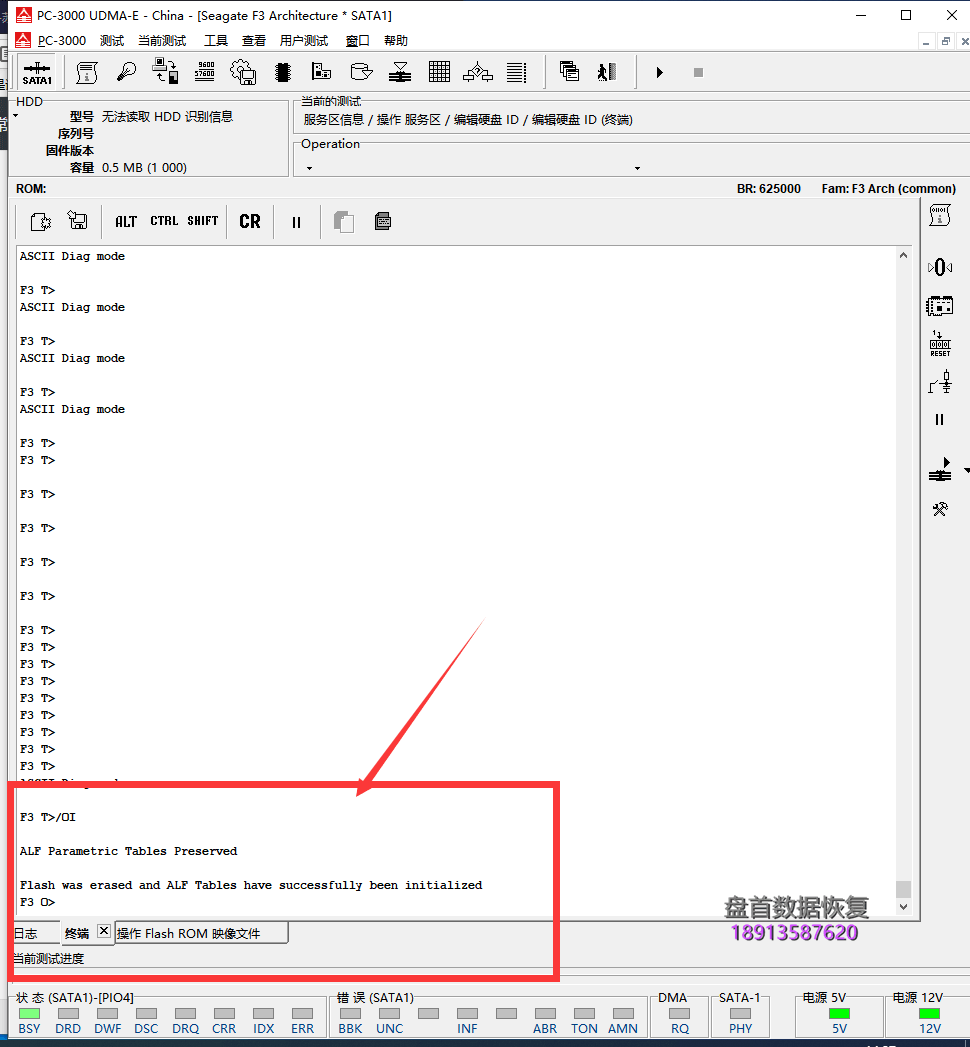Open the 9600/57600 baud rate setting
Screen dimensions: 970x1047
(x=204, y=71)
